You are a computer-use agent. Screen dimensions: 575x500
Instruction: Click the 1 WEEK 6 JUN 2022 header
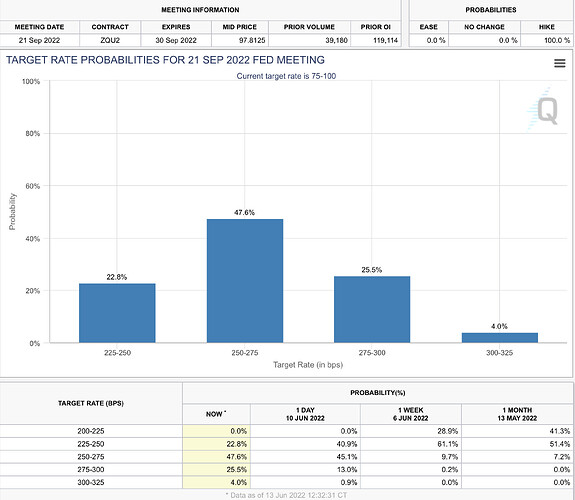coord(411,414)
